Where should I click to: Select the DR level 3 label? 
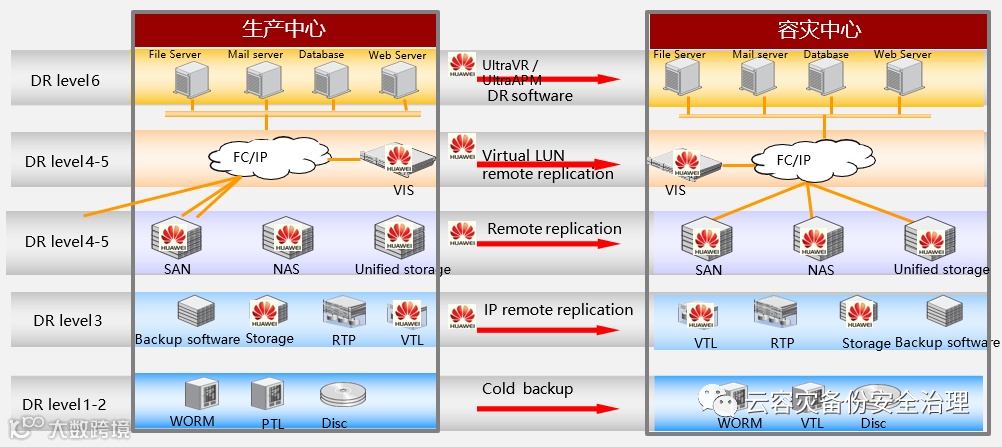pyautogui.click(x=68, y=320)
